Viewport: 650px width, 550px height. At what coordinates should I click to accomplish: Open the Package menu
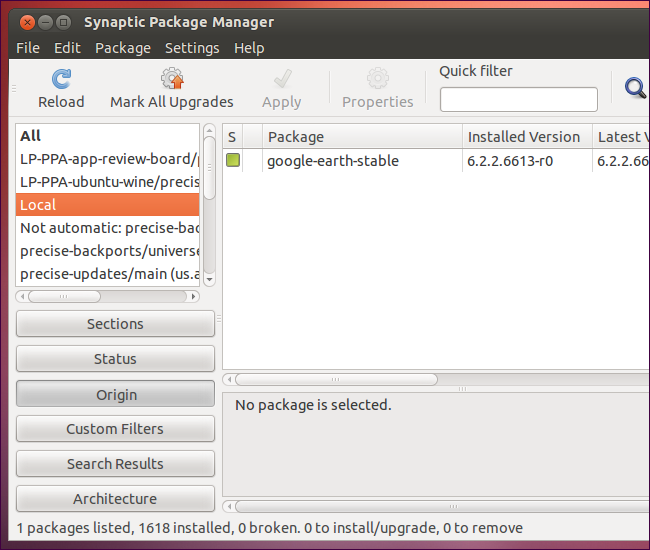123,48
